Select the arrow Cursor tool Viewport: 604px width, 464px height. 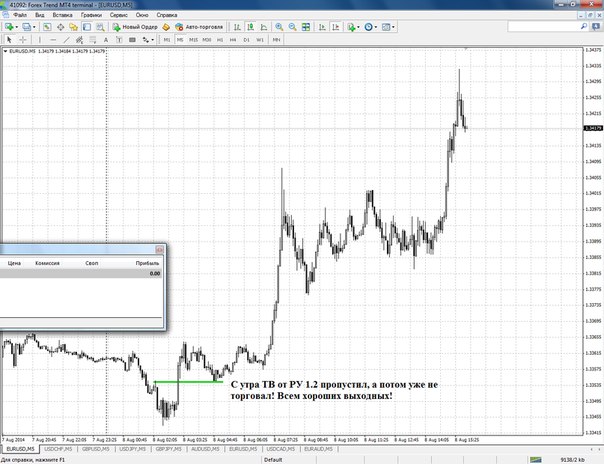[x=9, y=40]
